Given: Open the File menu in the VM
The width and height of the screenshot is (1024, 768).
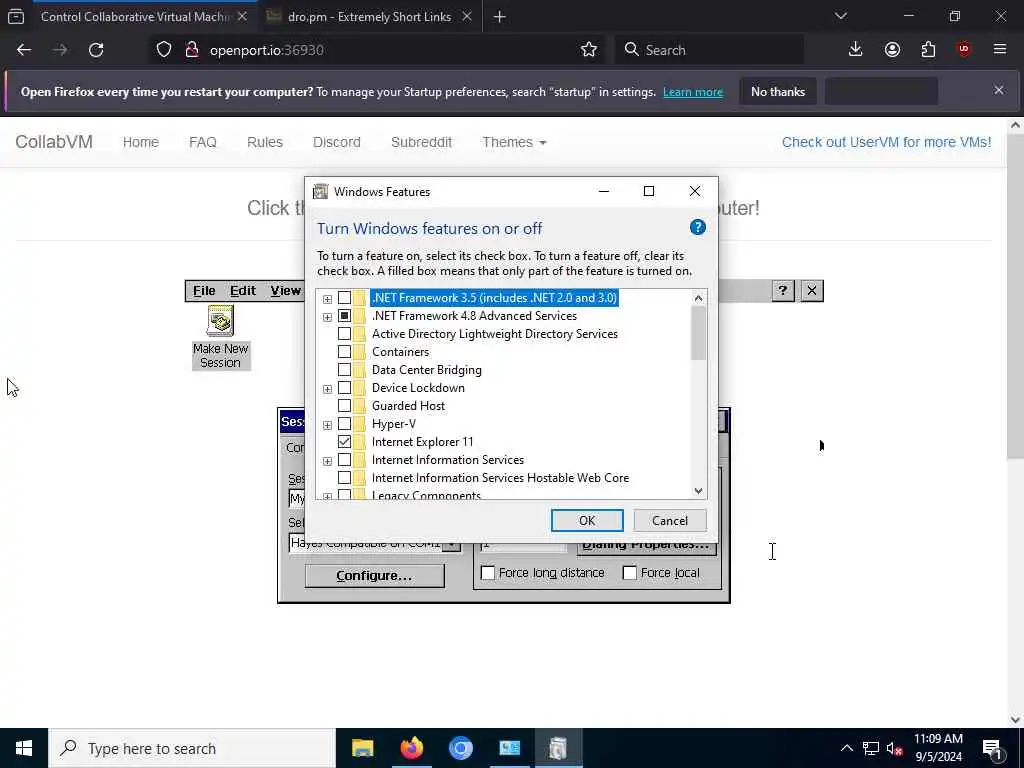Looking at the screenshot, I should point(204,291).
